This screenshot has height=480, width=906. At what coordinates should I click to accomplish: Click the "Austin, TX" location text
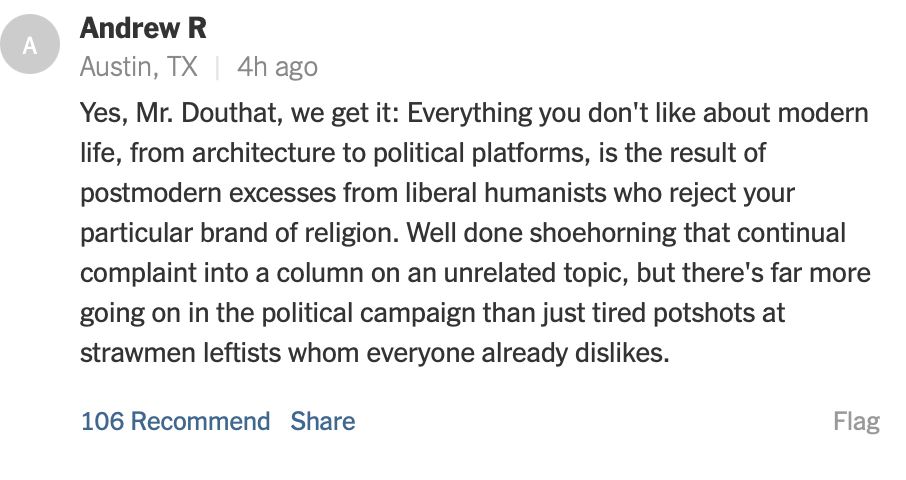click(139, 67)
